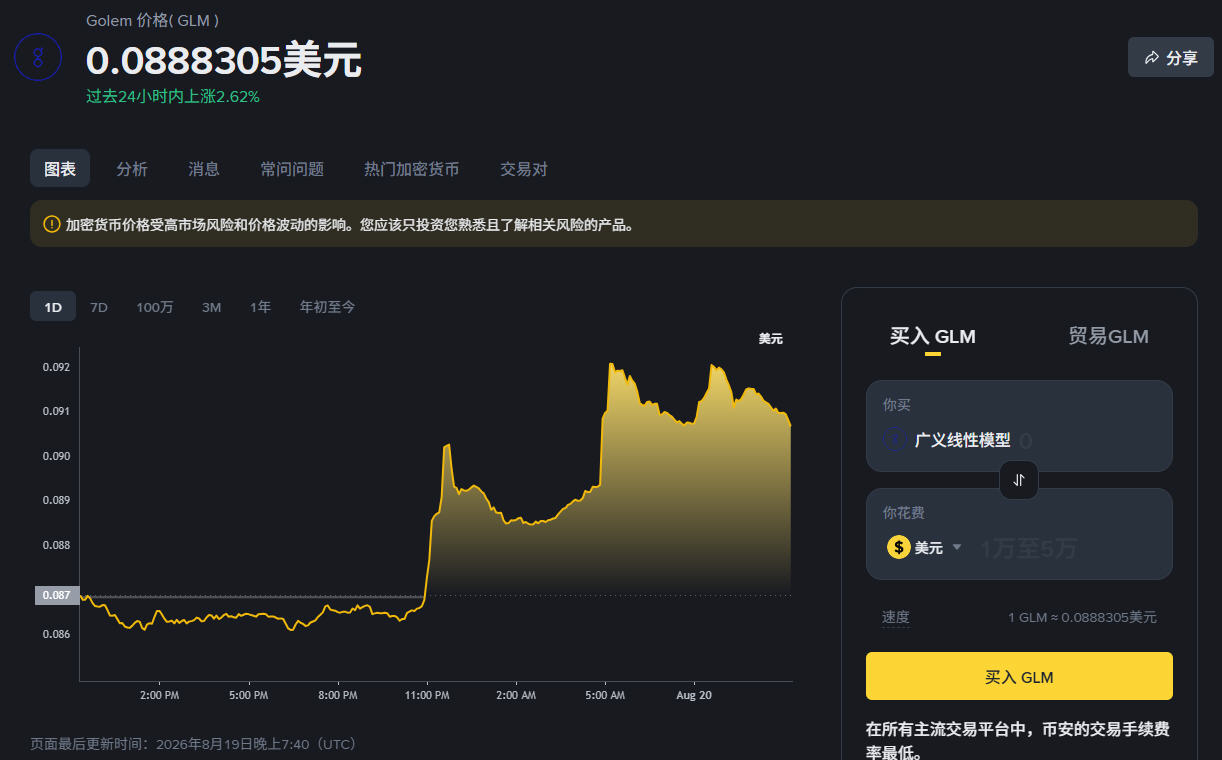1222x760 pixels.
Task: Open the 热门加密货币 tab
Action: (412, 169)
